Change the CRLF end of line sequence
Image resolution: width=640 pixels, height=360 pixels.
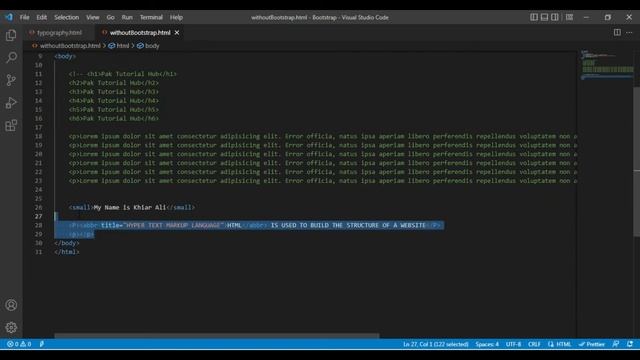point(534,344)
